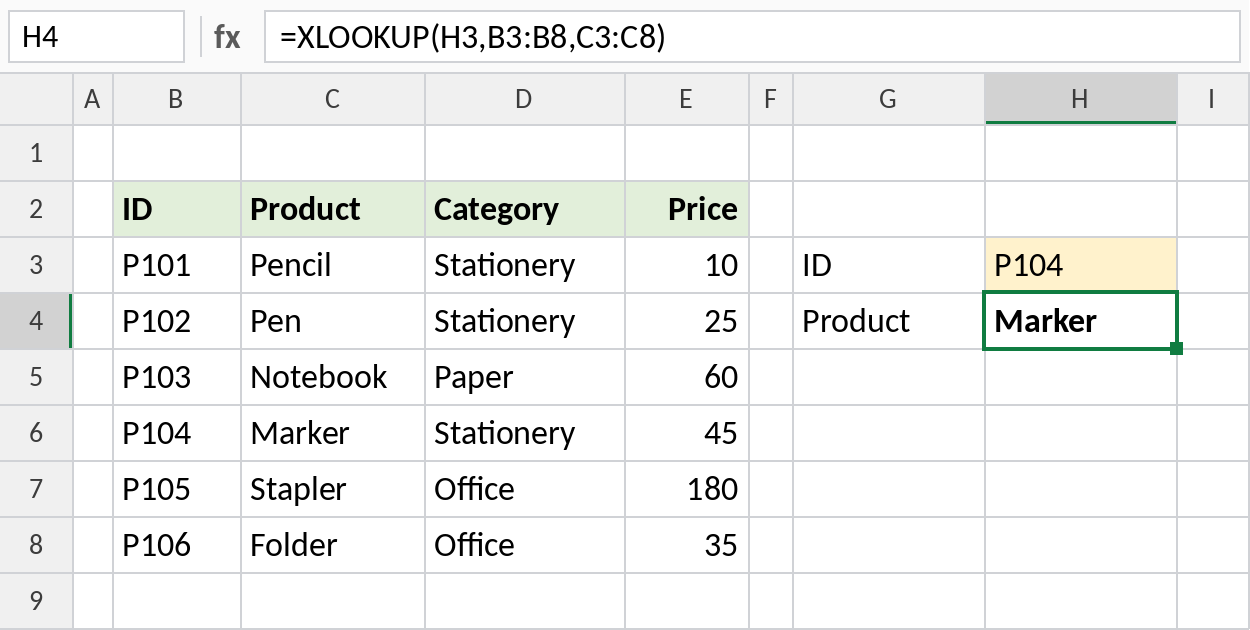This screenshot has height=630, width=1250.
Task: Select price cell with value 10
Action: tap(687, 265)
